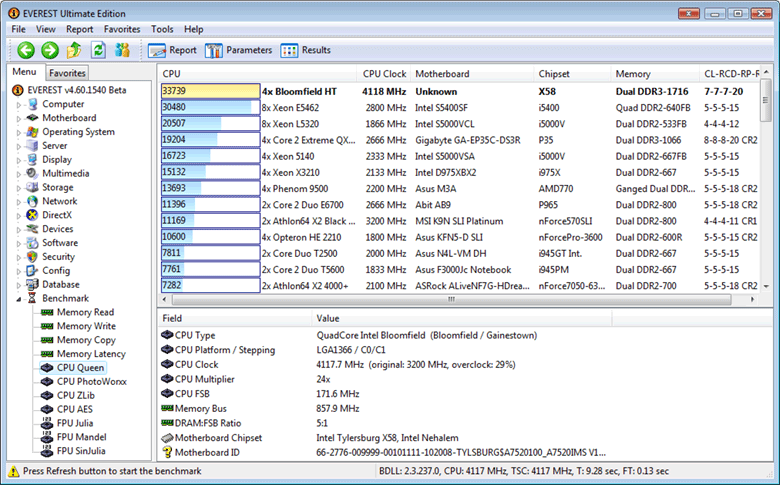Sort results by the Memory column header

pos(655,74)
